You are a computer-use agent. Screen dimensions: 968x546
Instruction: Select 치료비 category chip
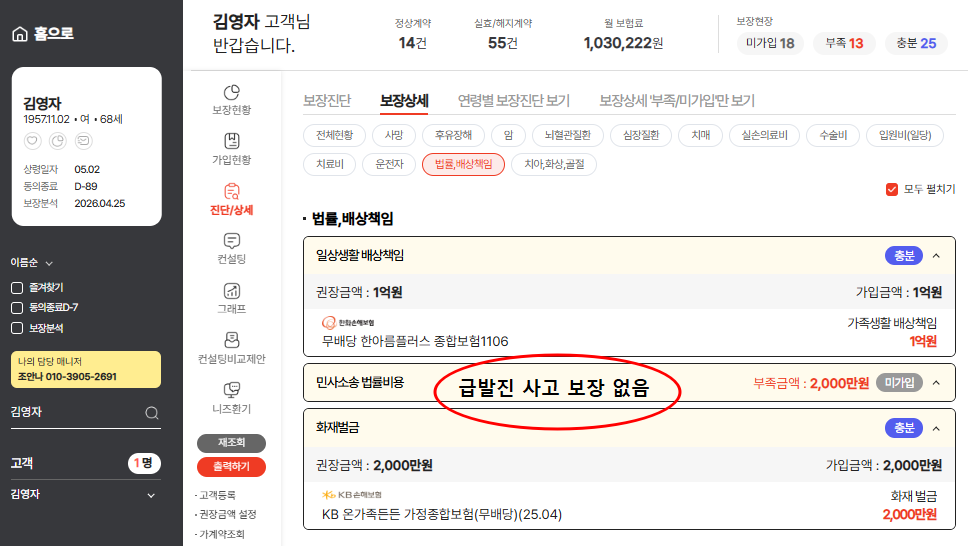pos(330,164)
